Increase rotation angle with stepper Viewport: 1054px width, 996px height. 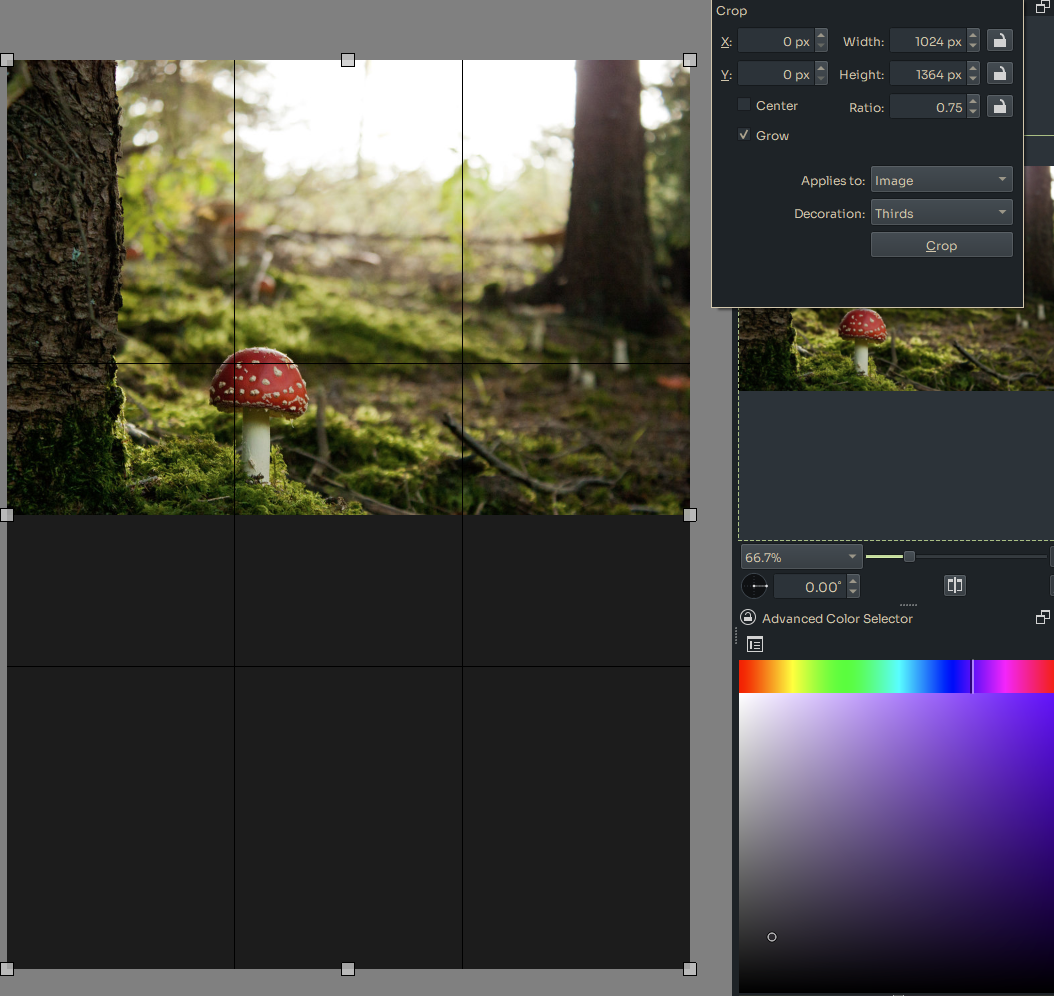tap(853, 581)
